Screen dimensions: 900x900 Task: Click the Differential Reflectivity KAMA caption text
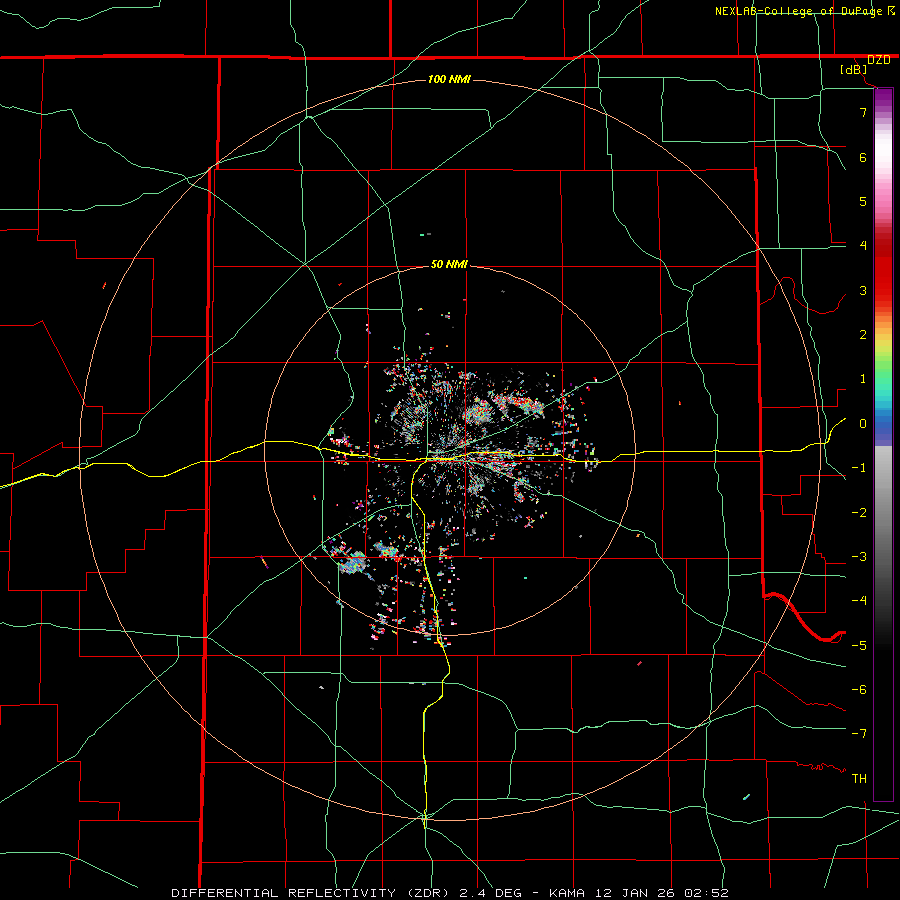point(450,893)
